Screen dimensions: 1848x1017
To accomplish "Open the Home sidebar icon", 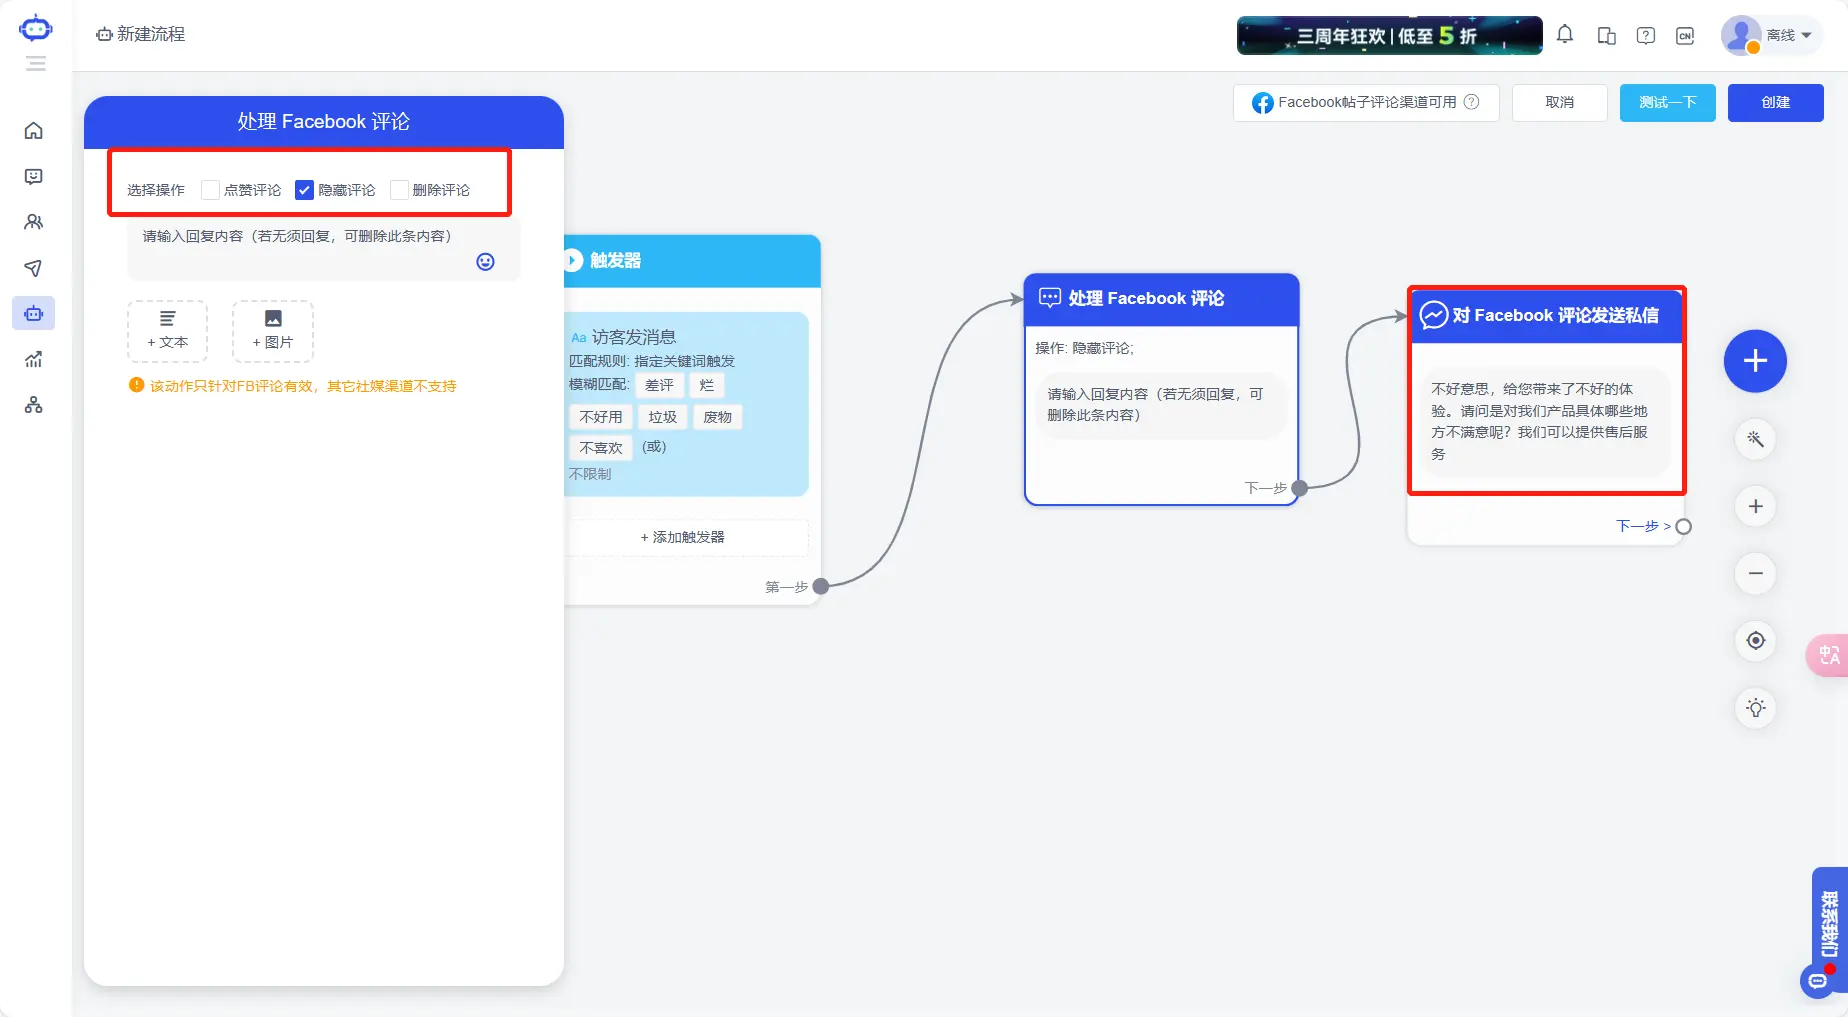I will [34, 130].
